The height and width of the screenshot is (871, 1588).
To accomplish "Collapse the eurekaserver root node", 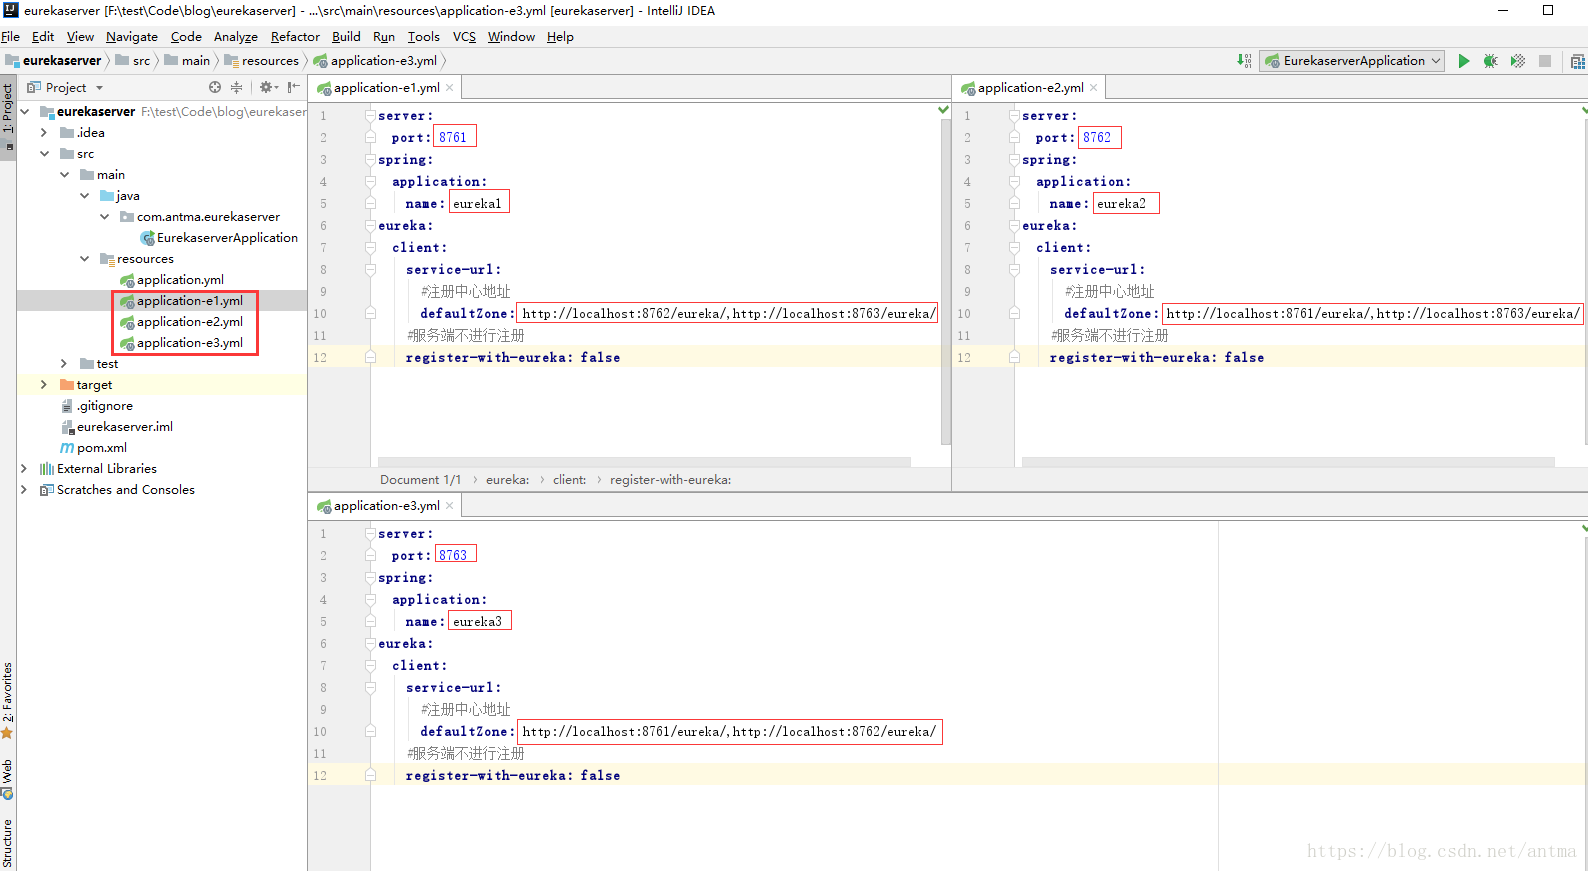I will [25, 112].
